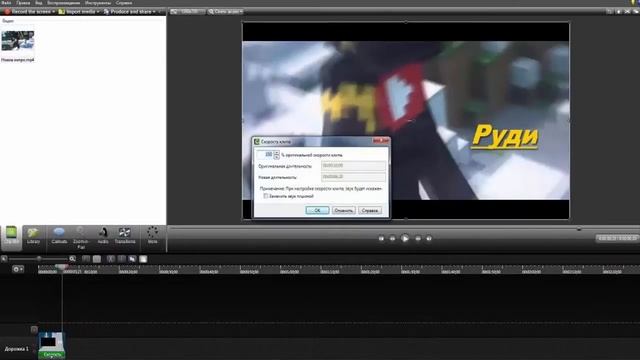Open the Record the screen dropdown arrow

tap(54, 12)
